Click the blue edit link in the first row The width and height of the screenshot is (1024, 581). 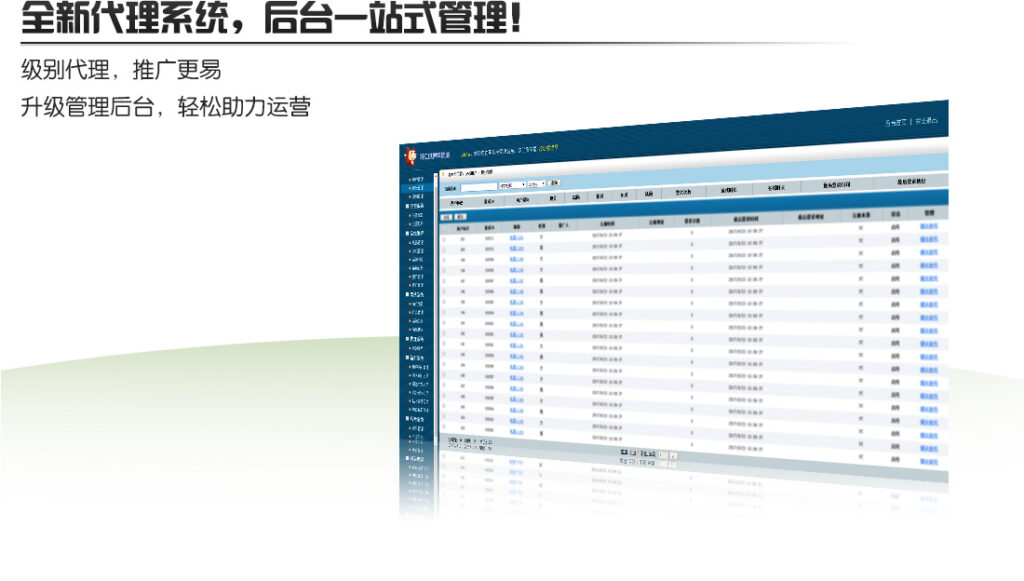[x=515, y=237]
